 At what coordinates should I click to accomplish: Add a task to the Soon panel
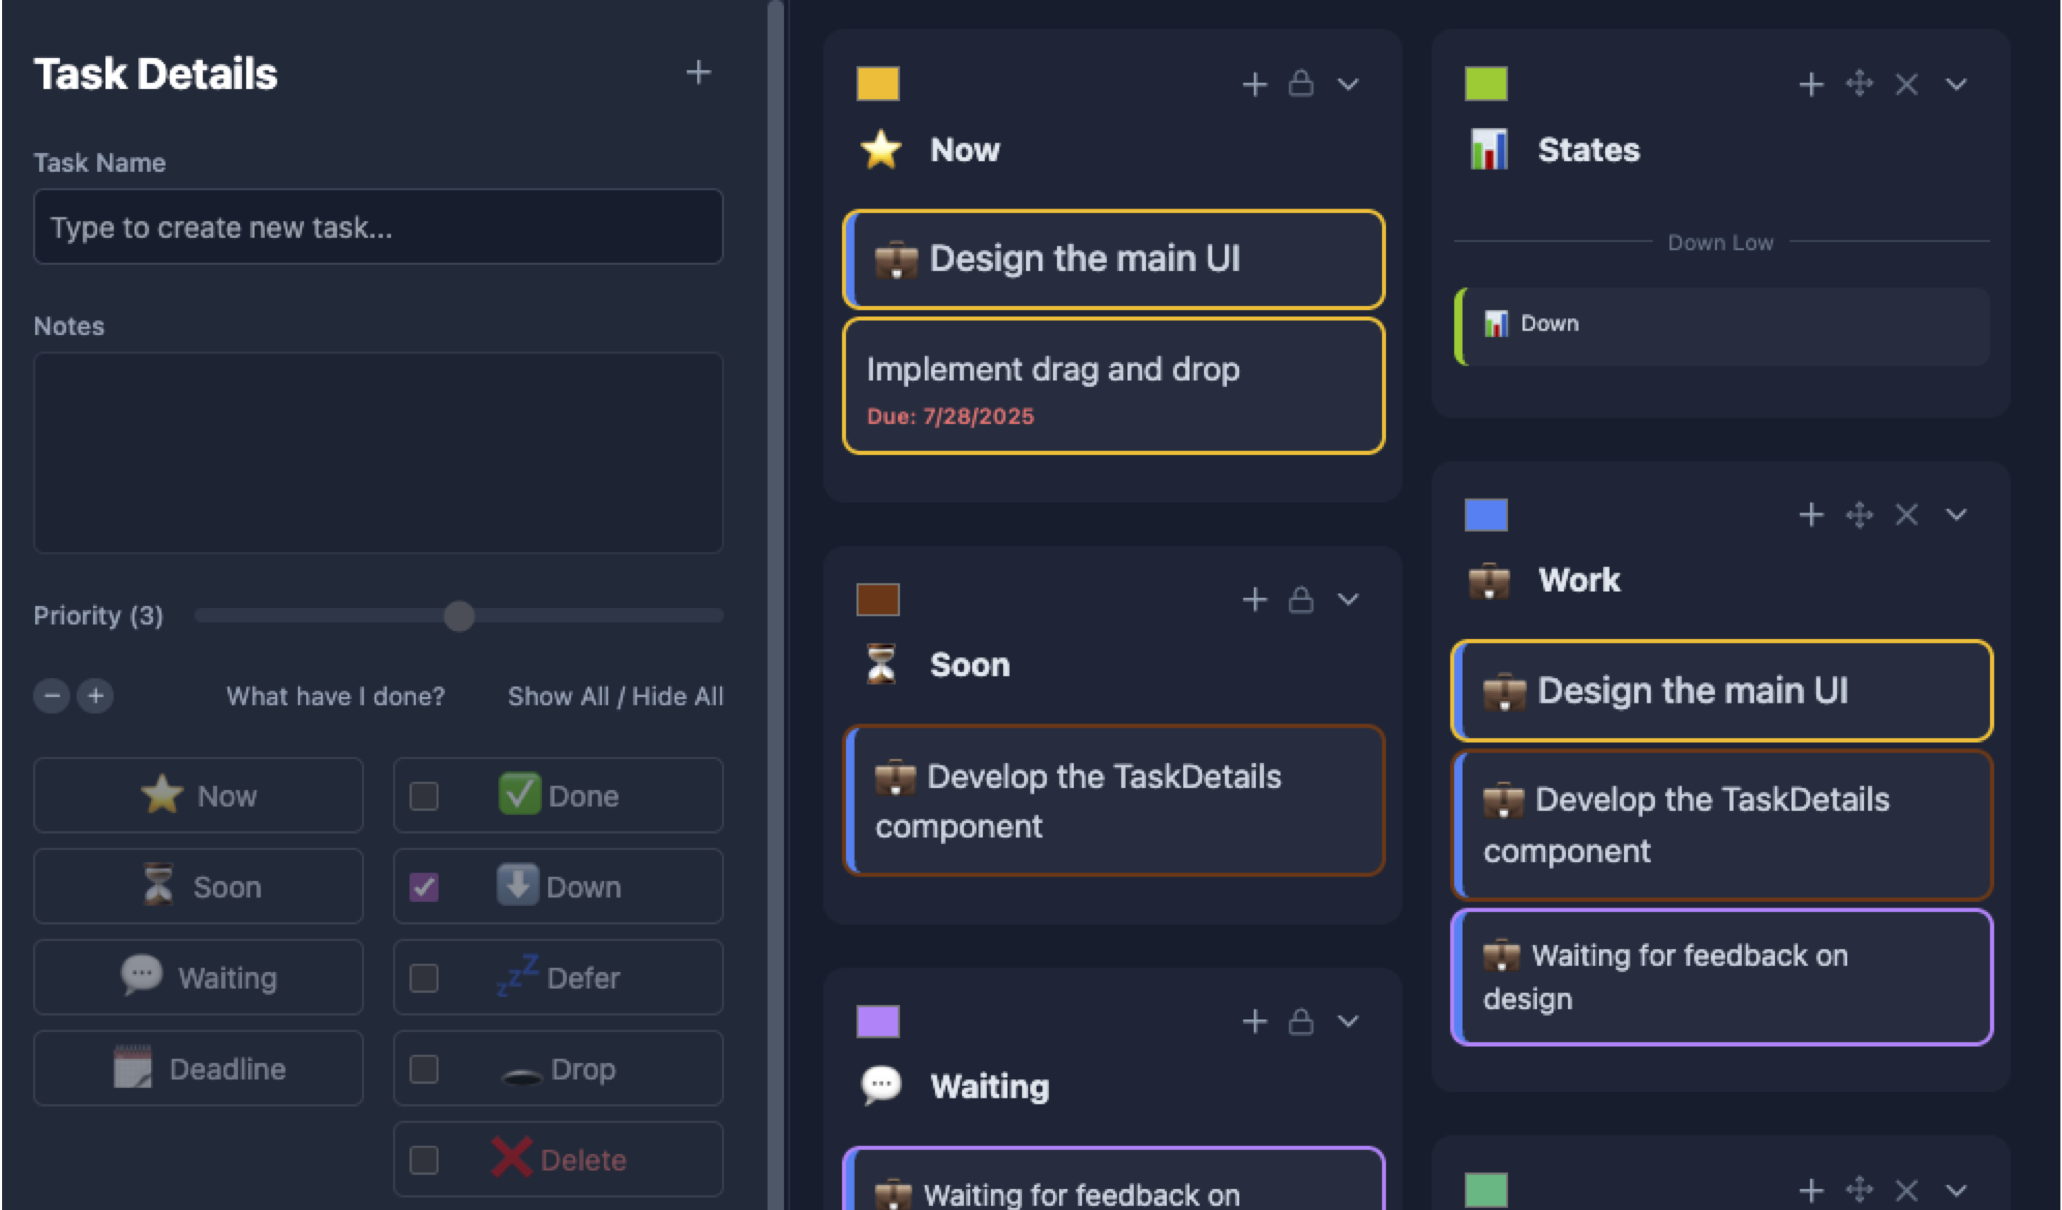pos(1254,599)
